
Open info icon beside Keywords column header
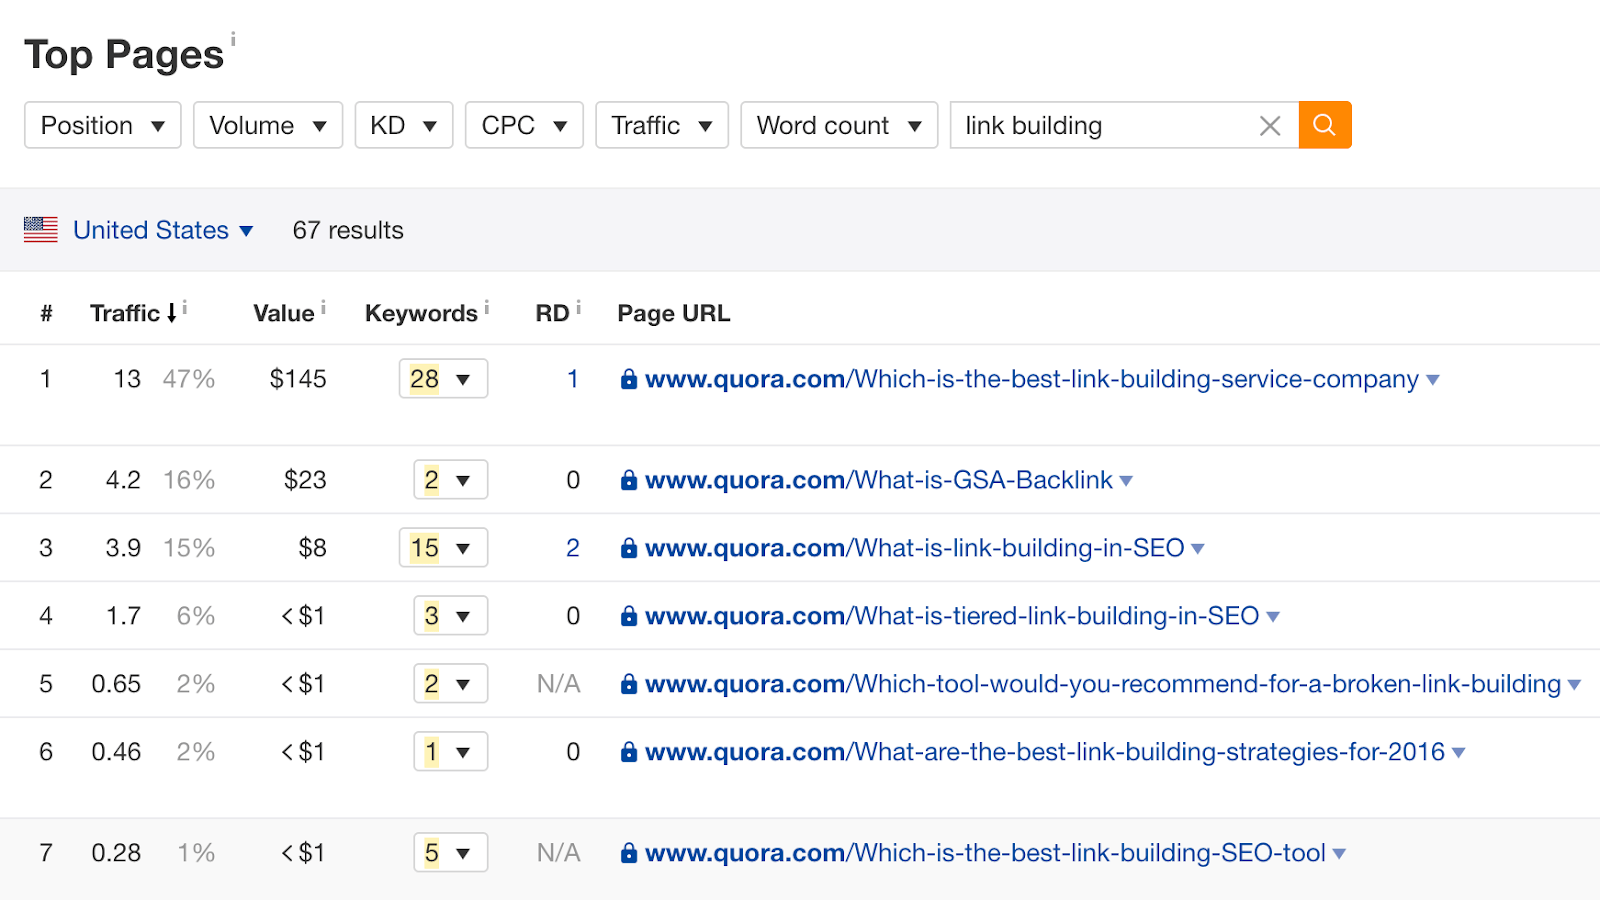486,308
